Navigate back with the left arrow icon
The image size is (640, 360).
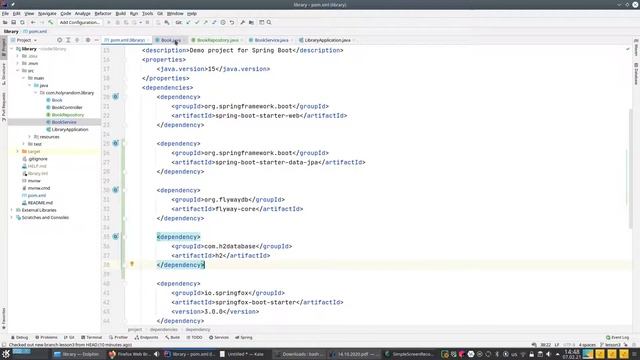click(33, 22)
